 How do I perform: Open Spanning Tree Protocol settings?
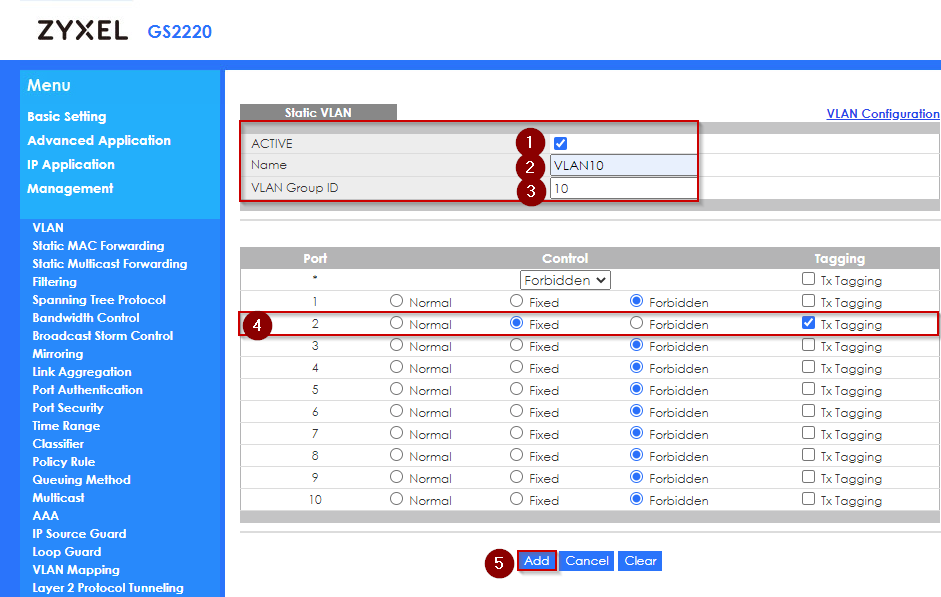click(98, 299)
